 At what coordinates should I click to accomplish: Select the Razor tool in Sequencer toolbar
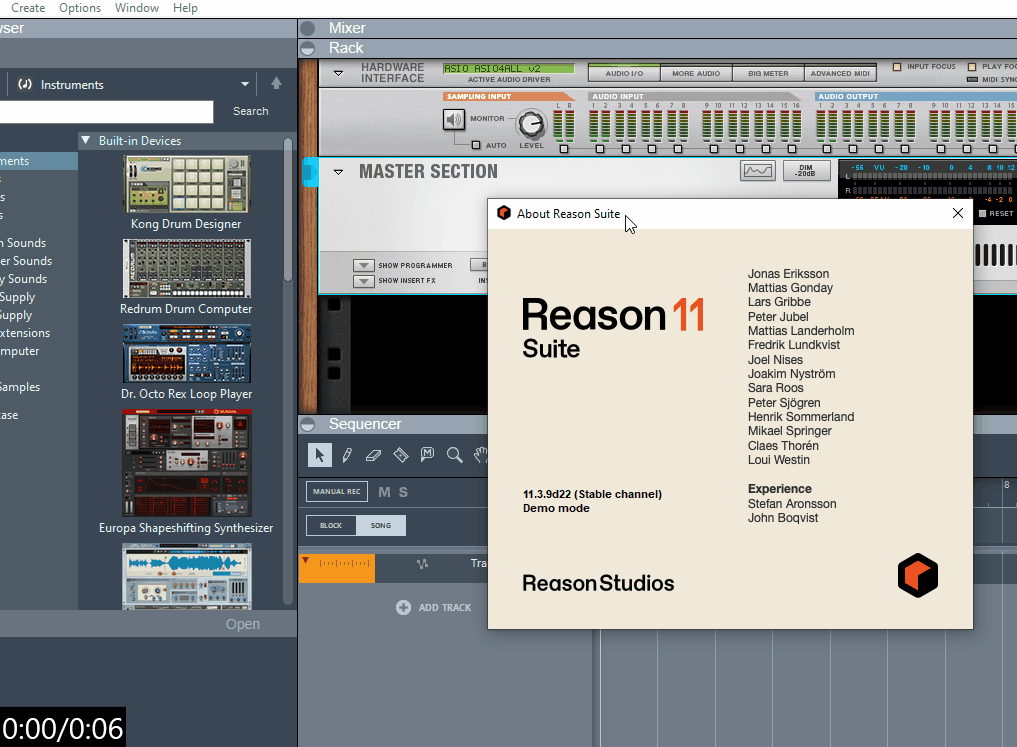click(401, 455)
